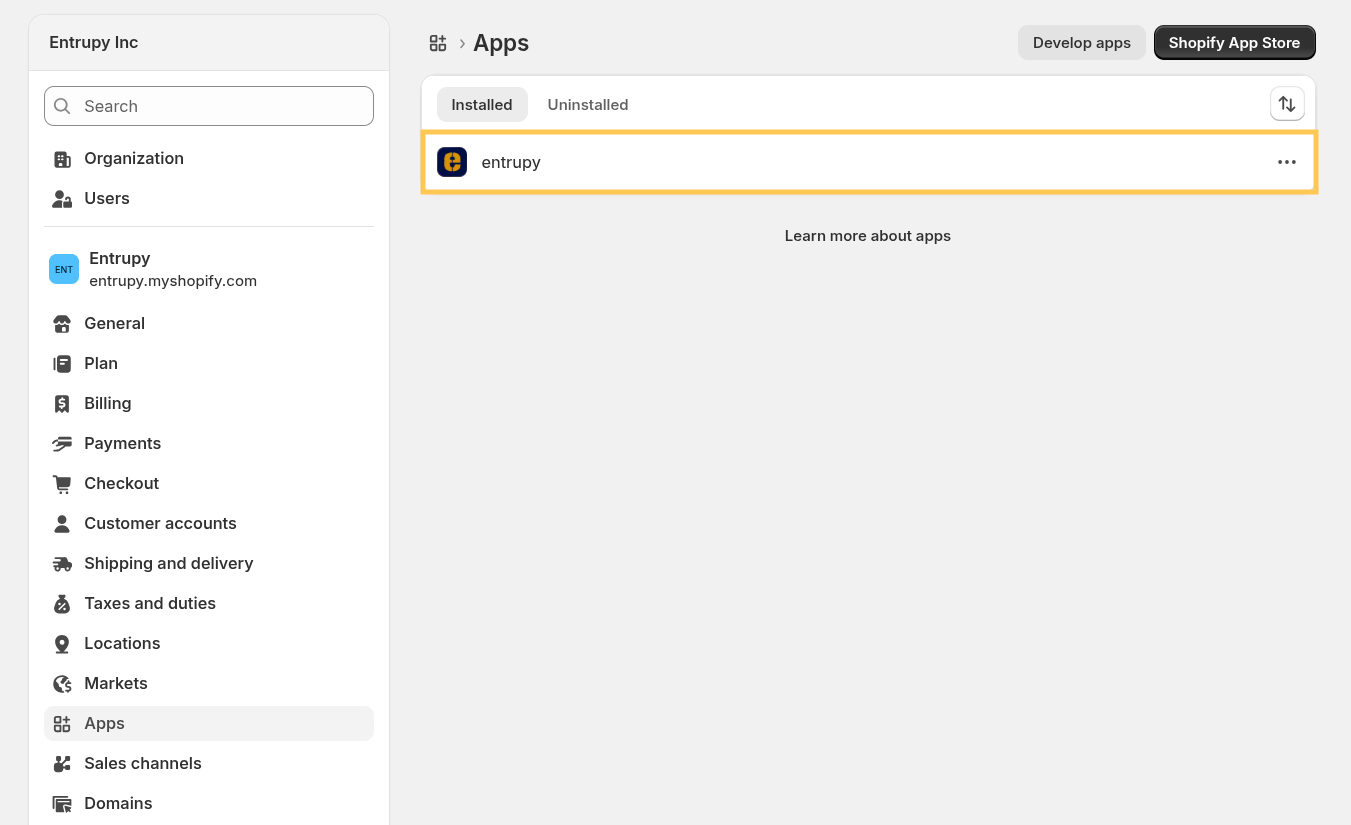Switch to the Installed tab
Screen dimensions: 1351x825
pos(482,104)
